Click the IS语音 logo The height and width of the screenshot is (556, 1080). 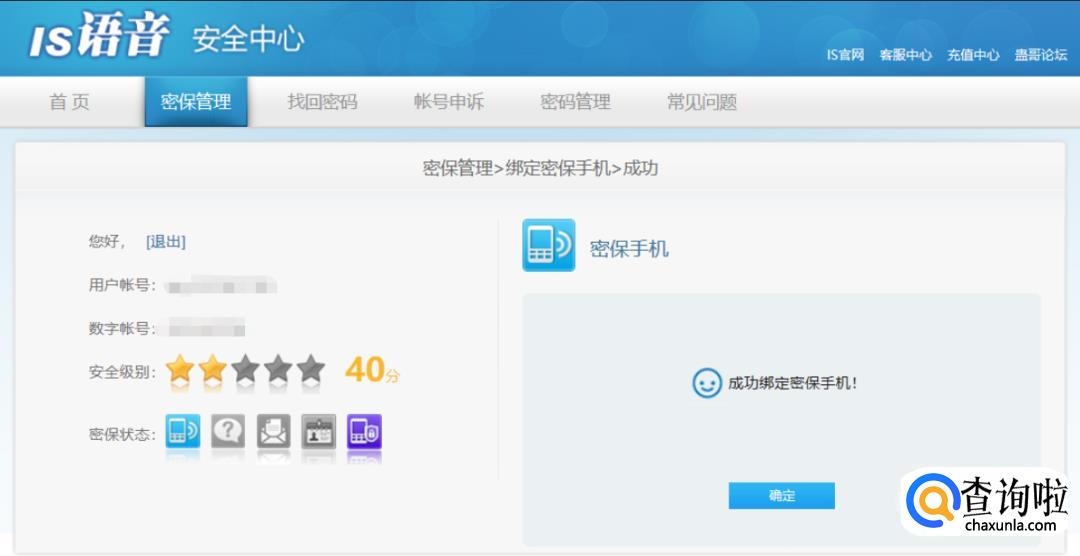[x=98, y=35]
